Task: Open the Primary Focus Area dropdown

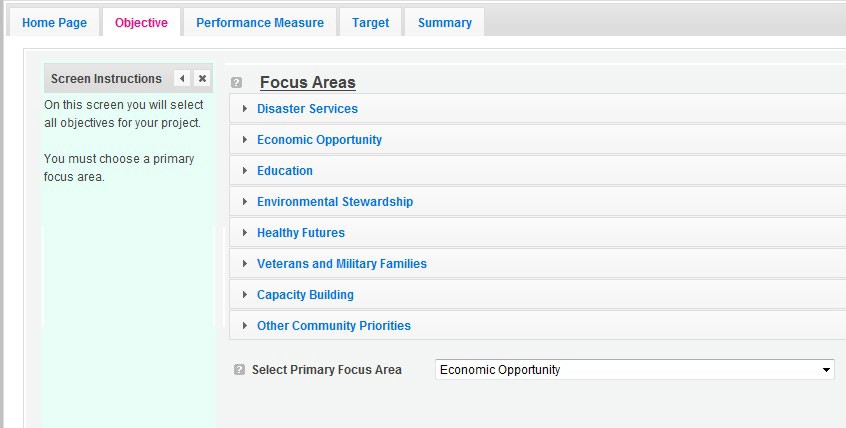Action: pos(635,370)
